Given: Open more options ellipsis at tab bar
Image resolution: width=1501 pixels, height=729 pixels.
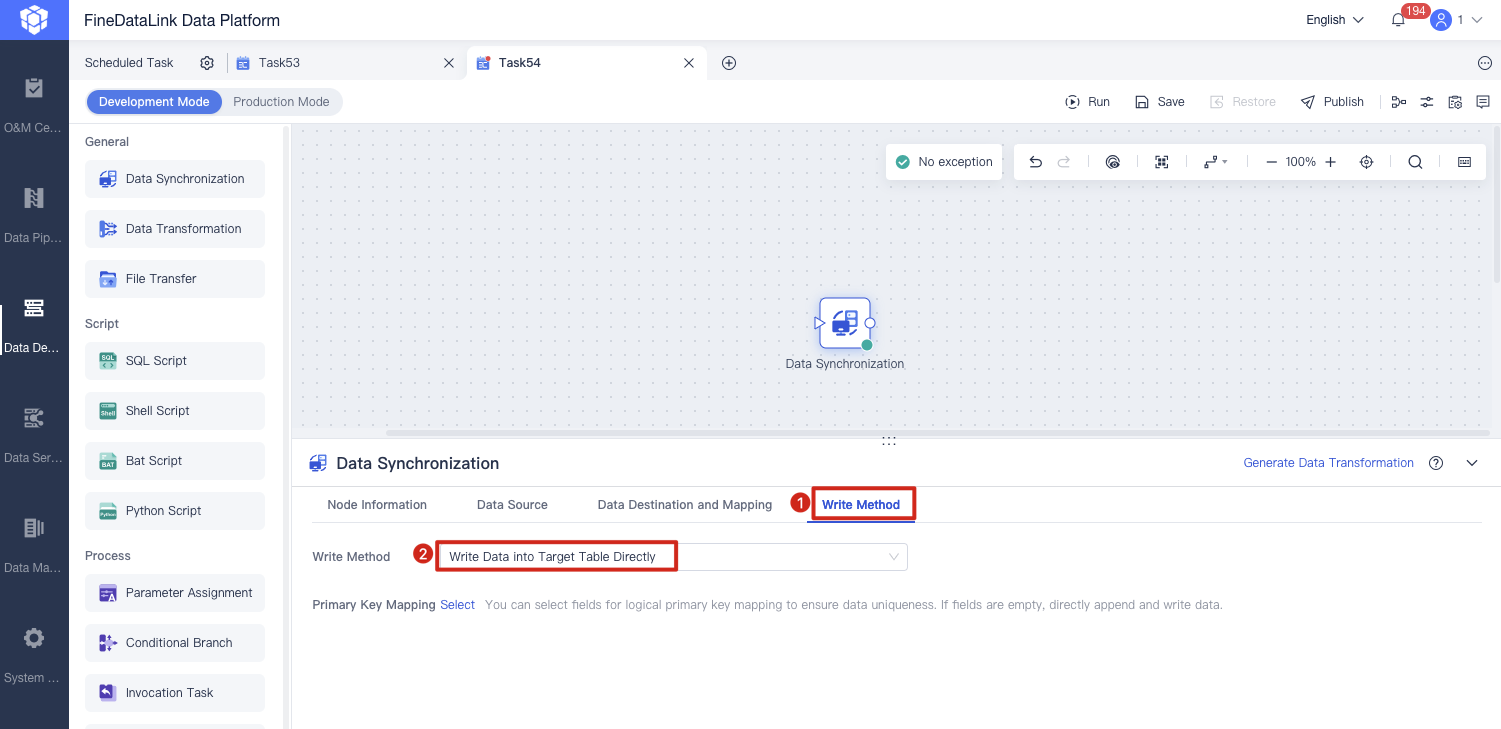Looking at the screenshot, I should (x=1484, y=63).
